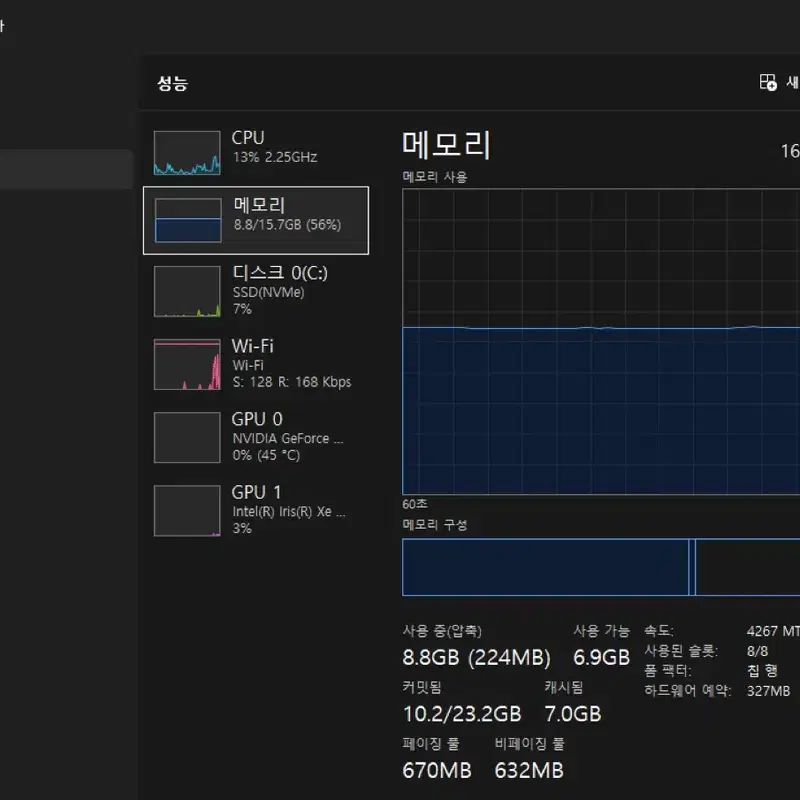Click the 0% (45 °C) GPU reading
This screenshot has width=800, height=800.
pos(266,455)
